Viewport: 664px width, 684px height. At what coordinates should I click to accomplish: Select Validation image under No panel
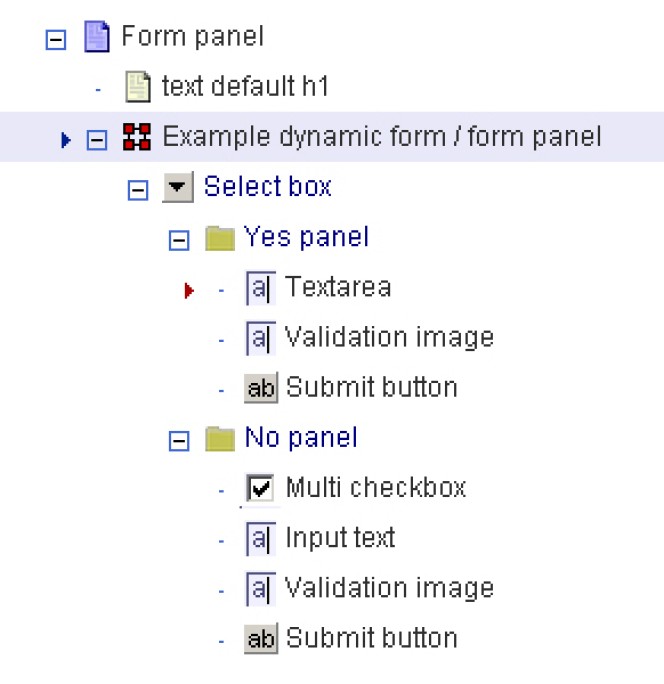point(389,588)
